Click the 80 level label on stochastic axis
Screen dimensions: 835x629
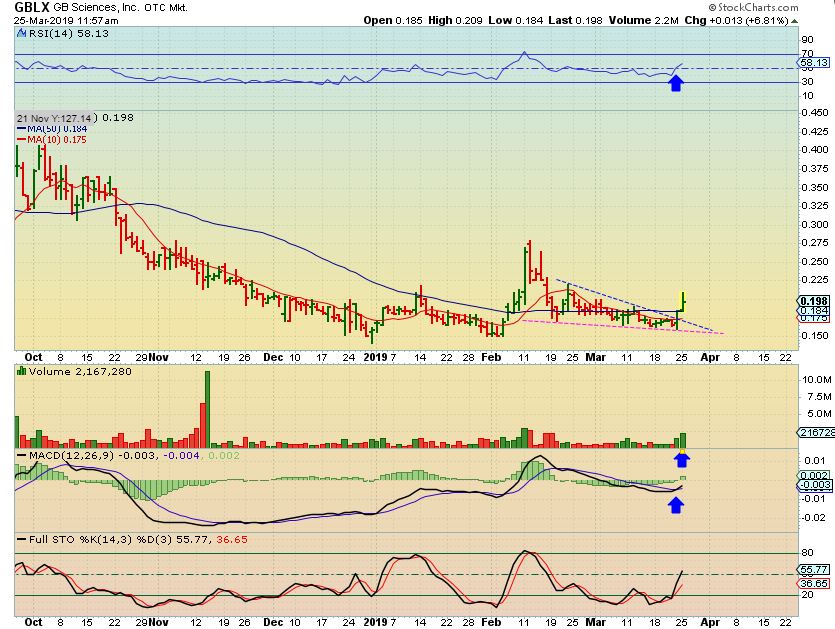[x=807, y=553]
